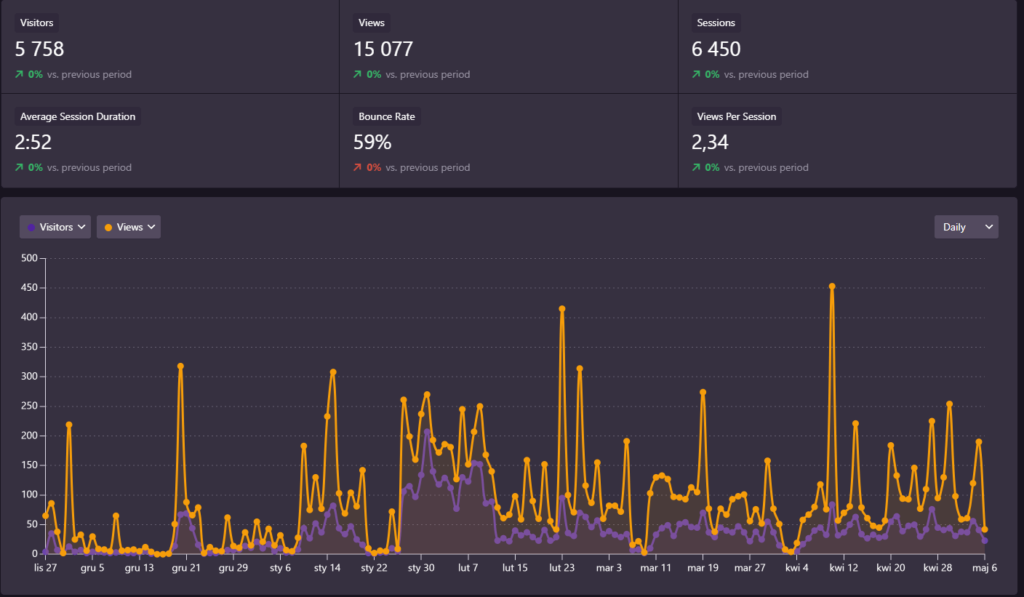Click the green trend arrow under Visitors count
This screenshot has height=597, width=1024.
click(20, 75)
